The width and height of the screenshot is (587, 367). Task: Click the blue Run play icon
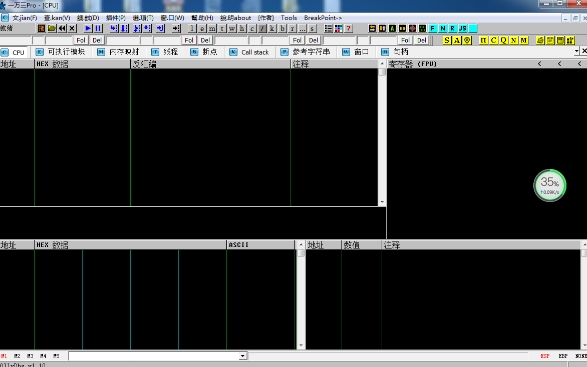pyautogui.click(x=88, y=28)
